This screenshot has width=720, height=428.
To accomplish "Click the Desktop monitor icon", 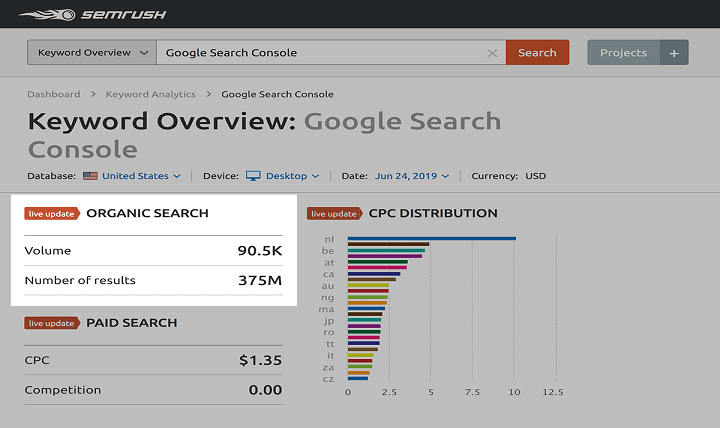I will pyautogui.click(x=253, y=176).
